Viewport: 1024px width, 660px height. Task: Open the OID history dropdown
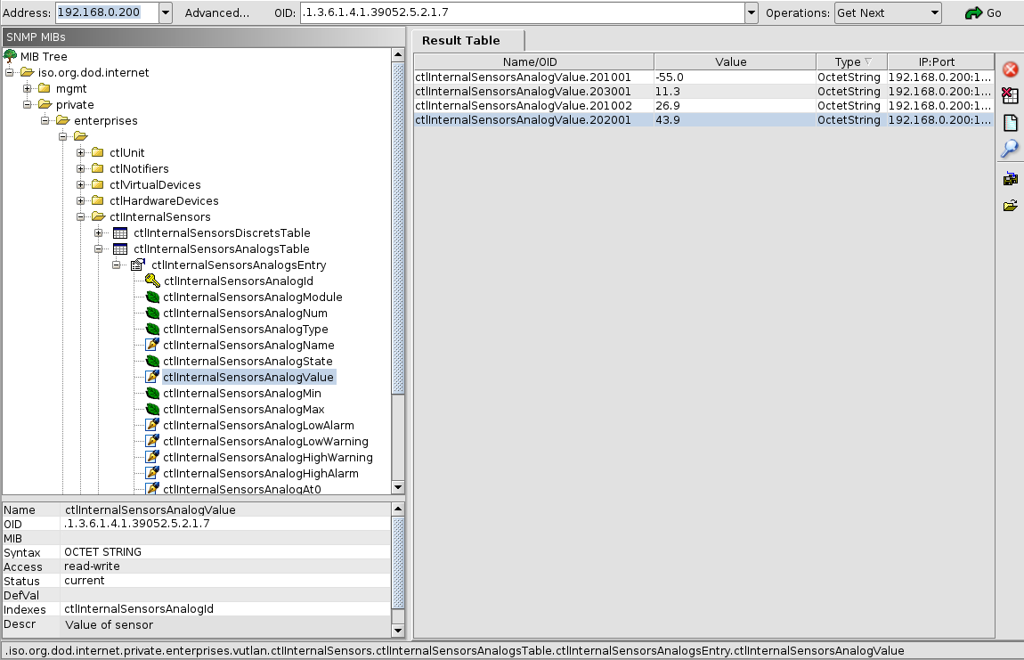[x=752, y=12]
